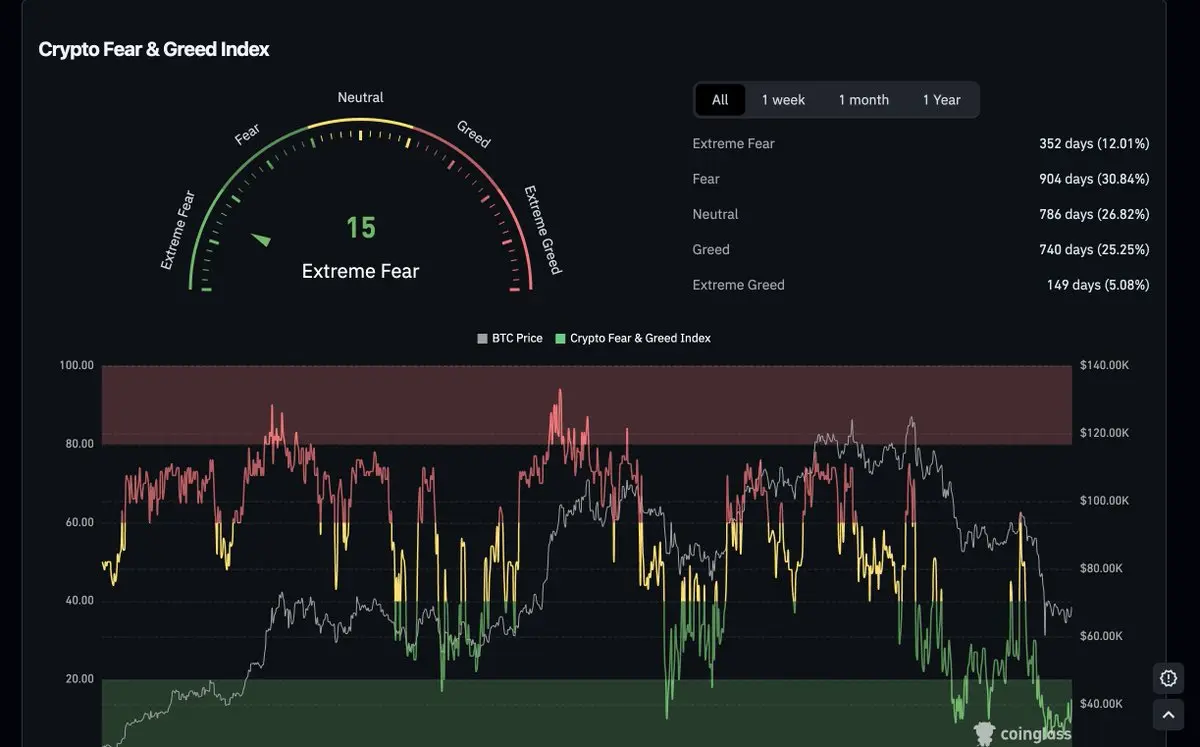Click the coinglass watermark logo
The height and width of the screenshot is (747, 1200).
pos(1021,734)
